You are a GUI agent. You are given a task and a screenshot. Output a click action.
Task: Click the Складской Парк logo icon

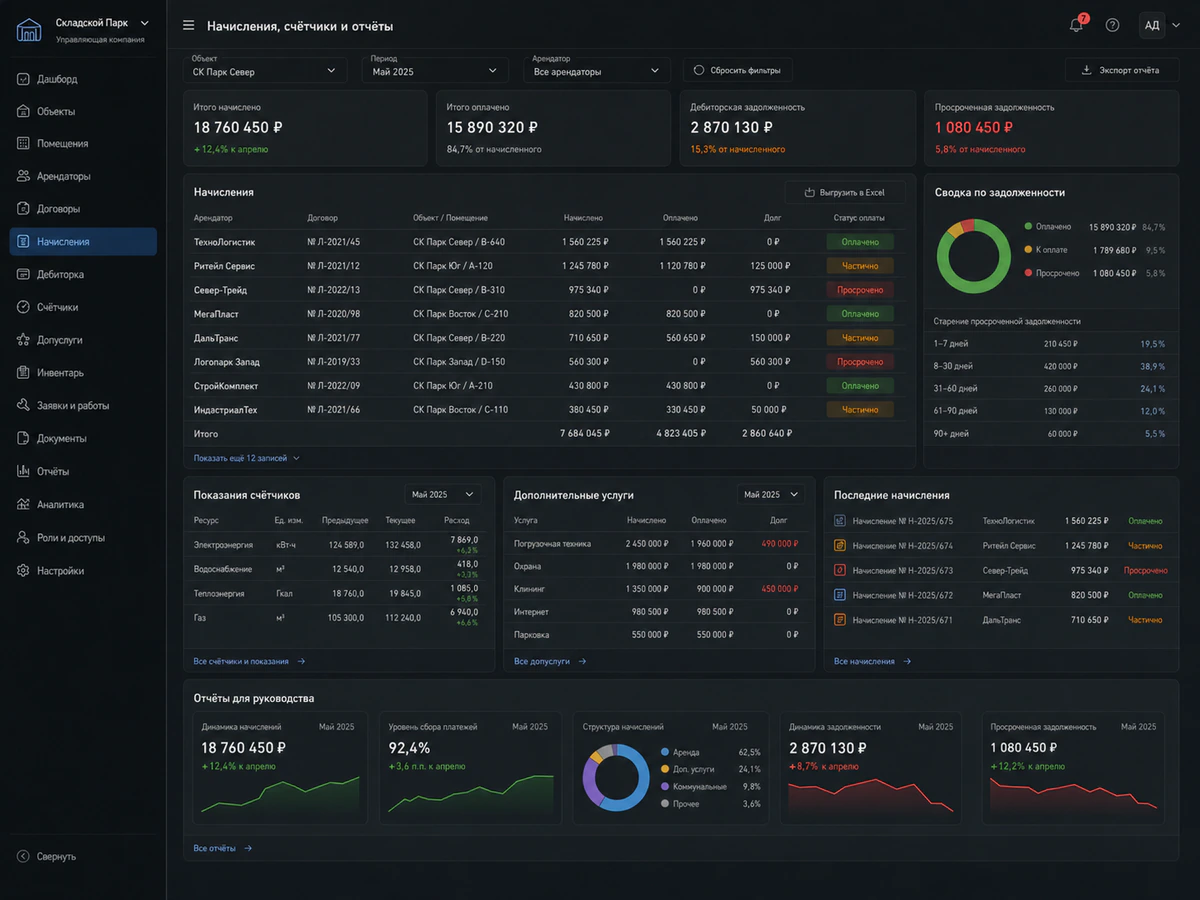pyautogui.click(x=29, y=30)
